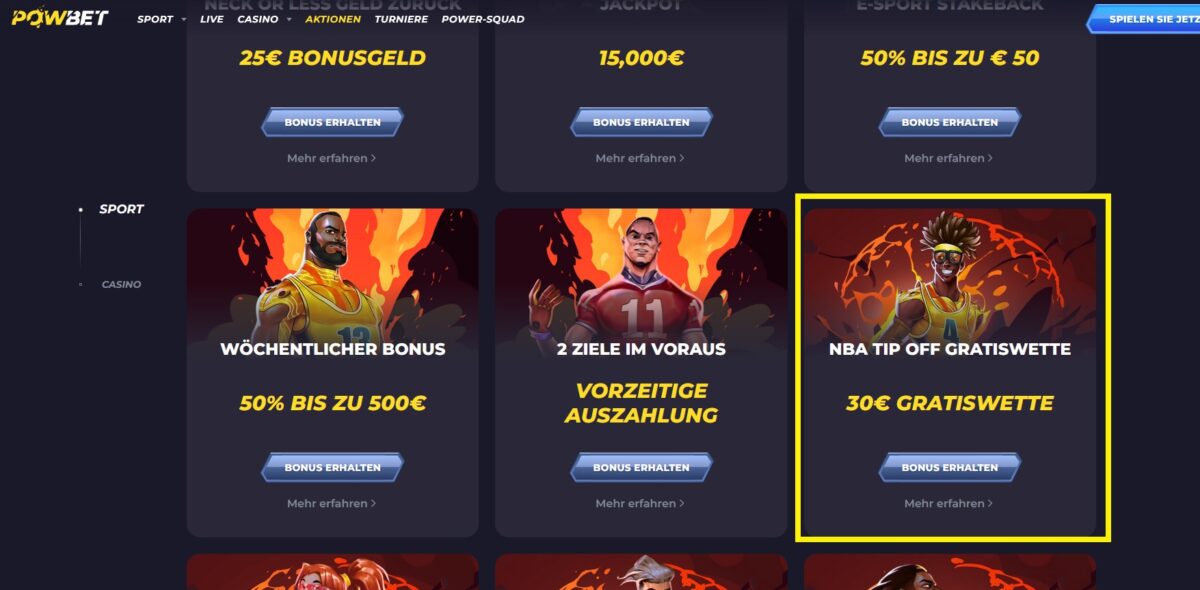Open Mehr erfahren under 50% bis zu € 50
This screenshot has height=590, width=1200.
(x=949, y=158)
